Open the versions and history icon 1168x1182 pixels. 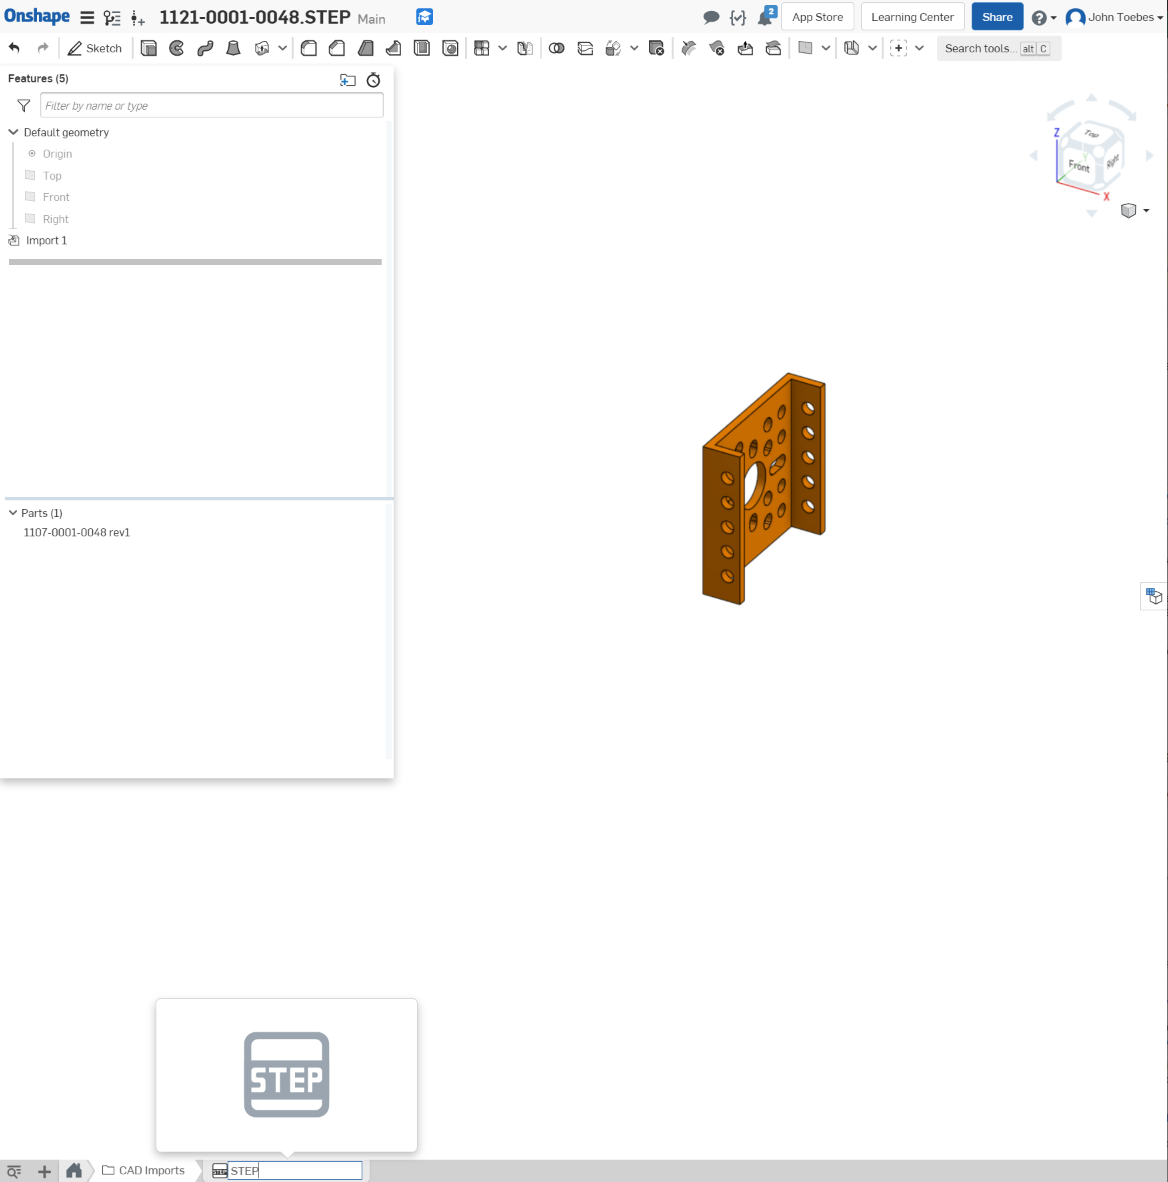112,17
